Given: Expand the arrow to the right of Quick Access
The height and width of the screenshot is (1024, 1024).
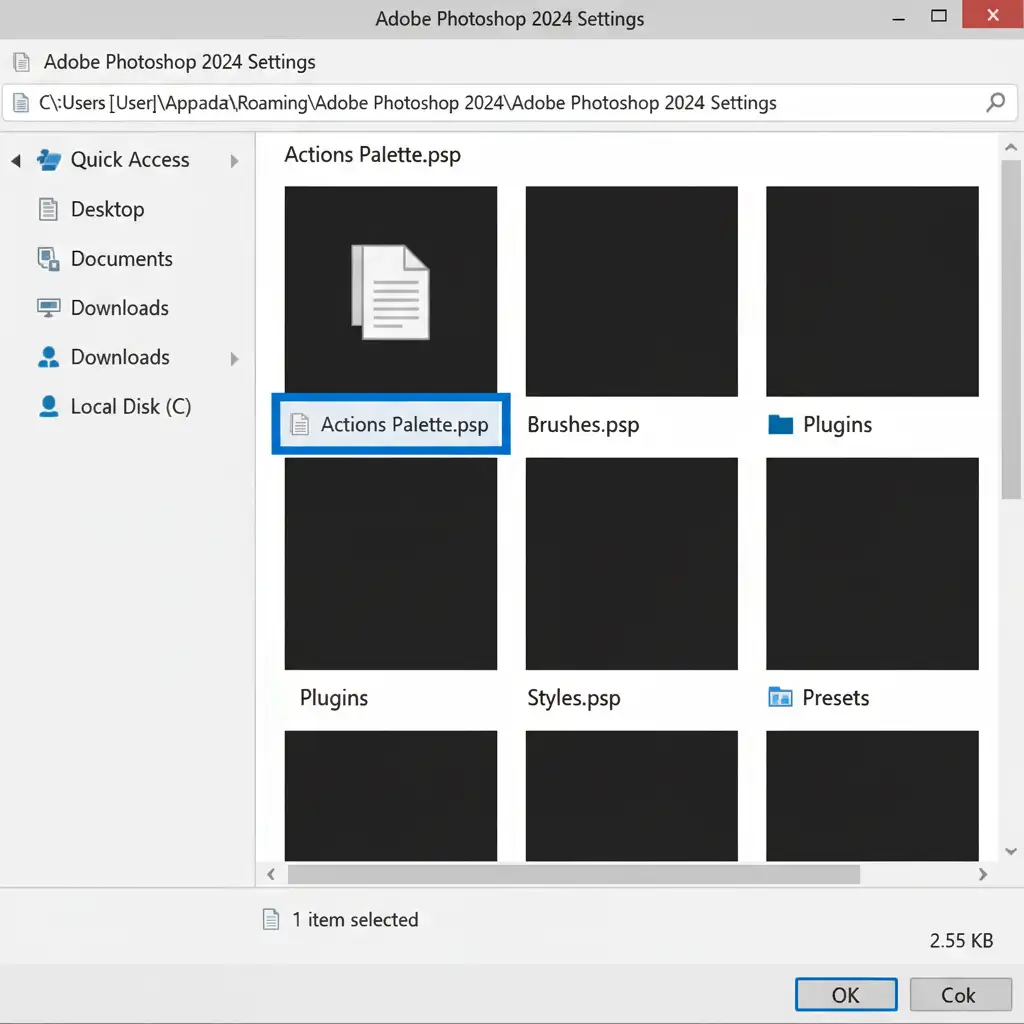Looking at the screenshot, I should [234, 160].
